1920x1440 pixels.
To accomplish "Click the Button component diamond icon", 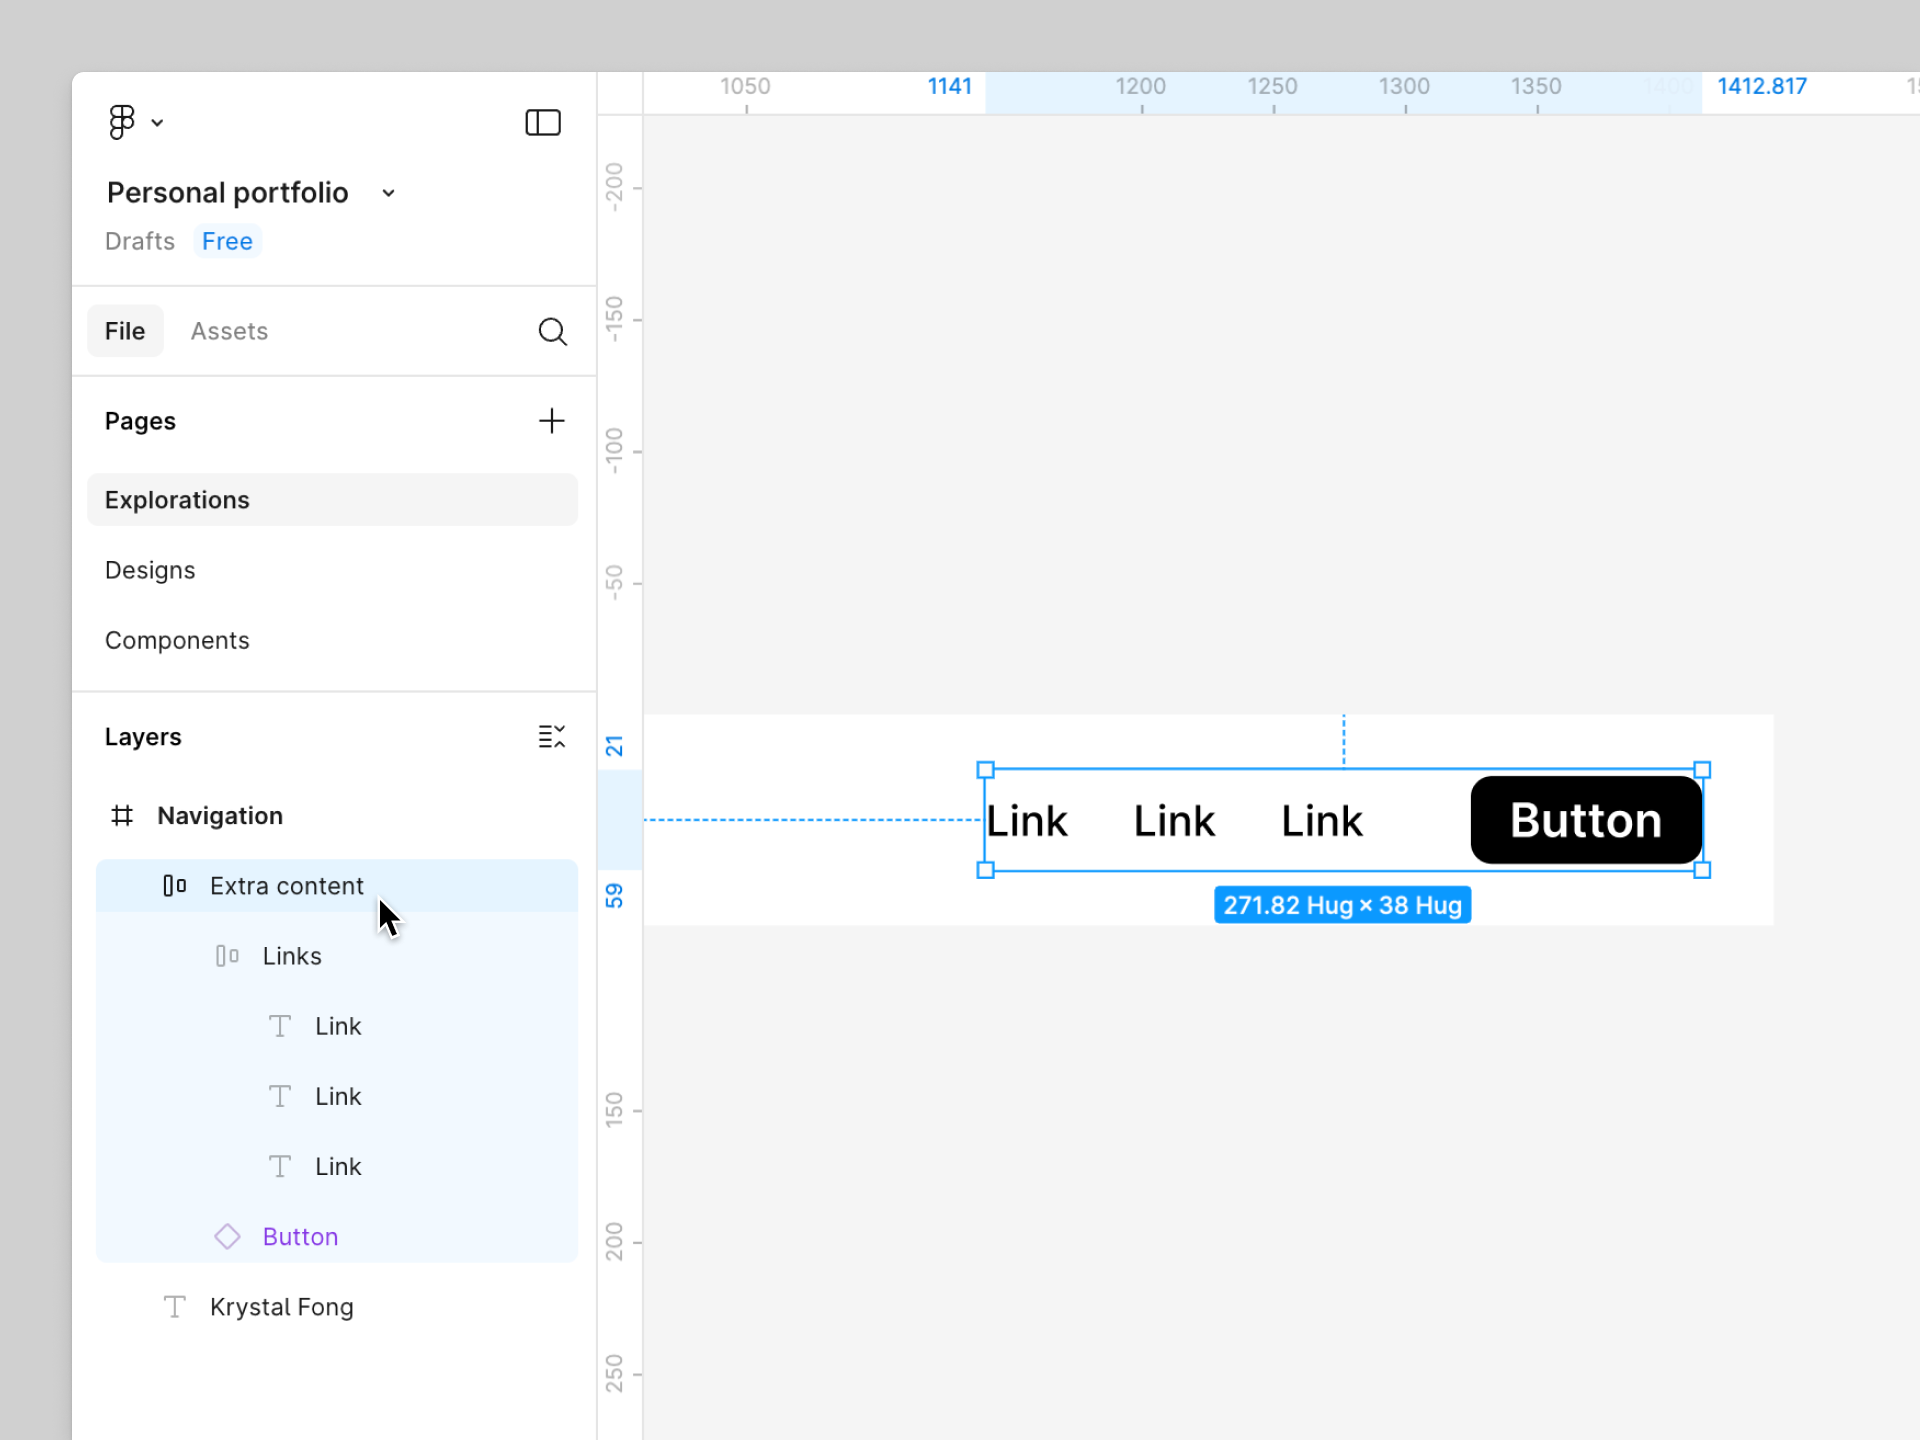I will 227,1237.
